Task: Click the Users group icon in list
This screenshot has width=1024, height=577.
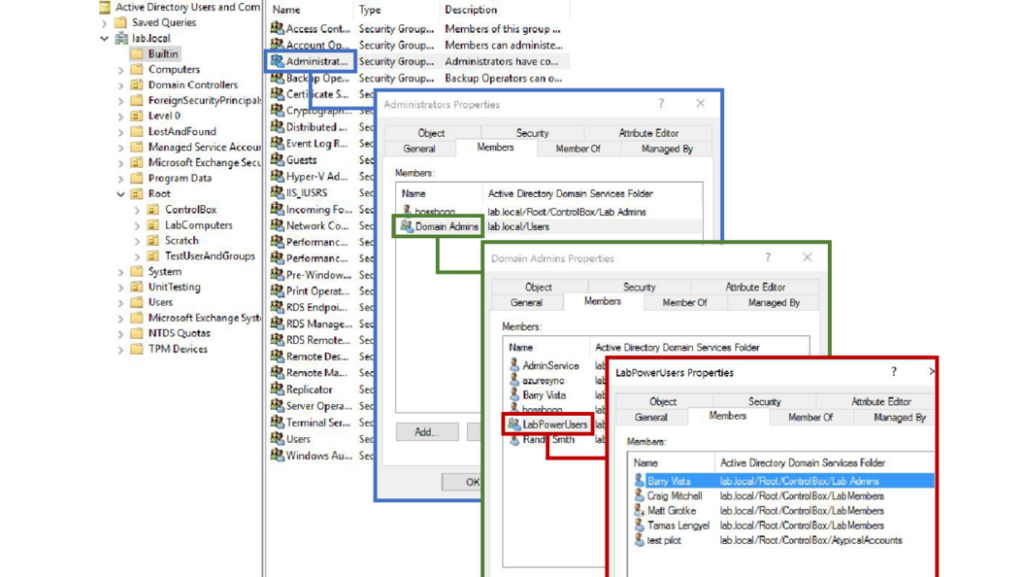Action: coord(277,439)
